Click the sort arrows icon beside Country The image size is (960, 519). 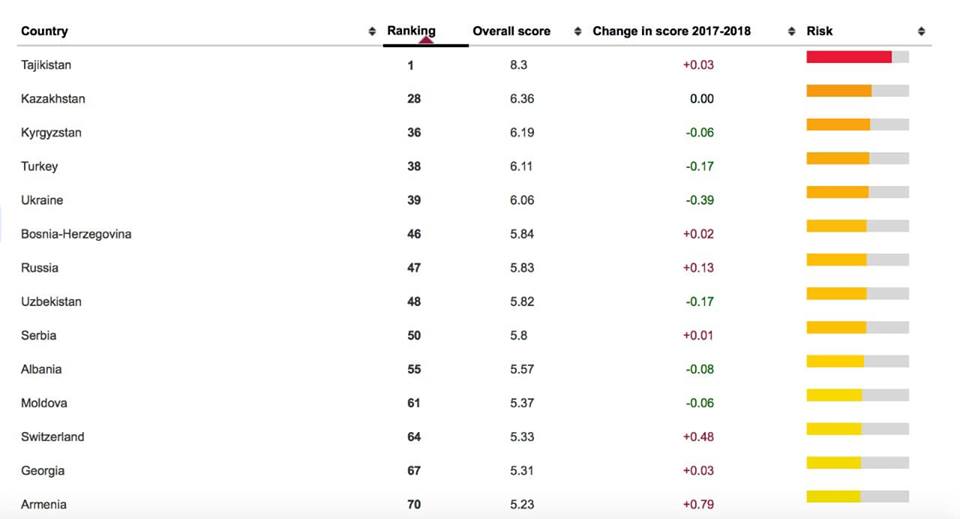click(x=372, y=32)
